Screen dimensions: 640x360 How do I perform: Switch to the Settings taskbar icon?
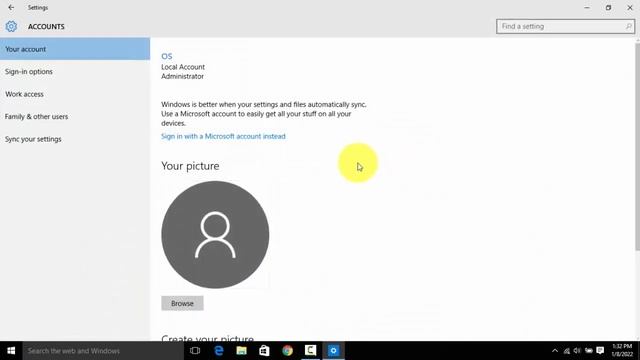point(333,351)
